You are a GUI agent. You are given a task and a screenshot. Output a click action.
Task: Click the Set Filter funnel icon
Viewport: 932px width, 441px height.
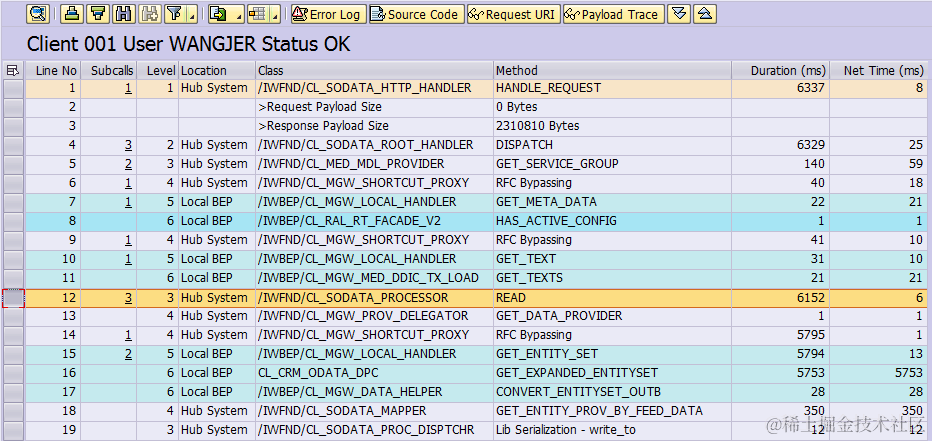[174, 14]
